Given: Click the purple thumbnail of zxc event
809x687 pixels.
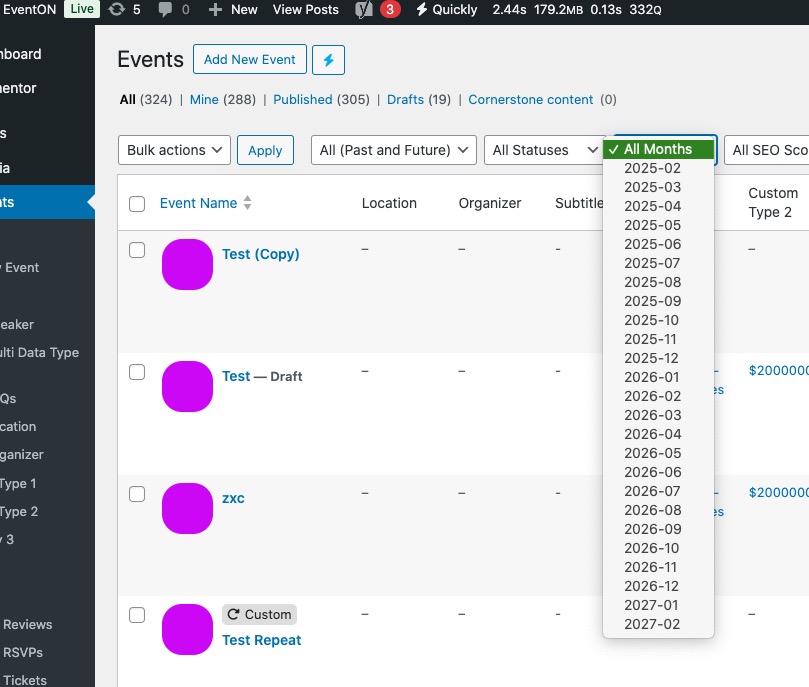Looking at the screenshot, I should pyautogui.click(x=187, y=508).
